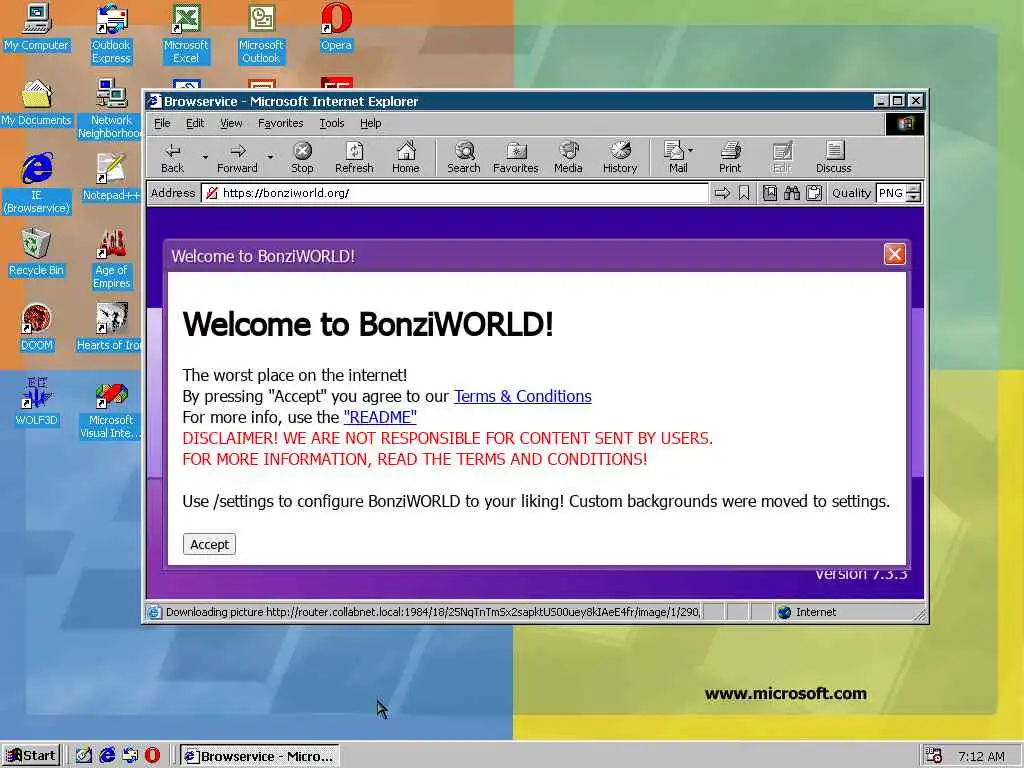Click the Back toolbar button
This screenshot has width=1024, height=768.
click(172, 157)
